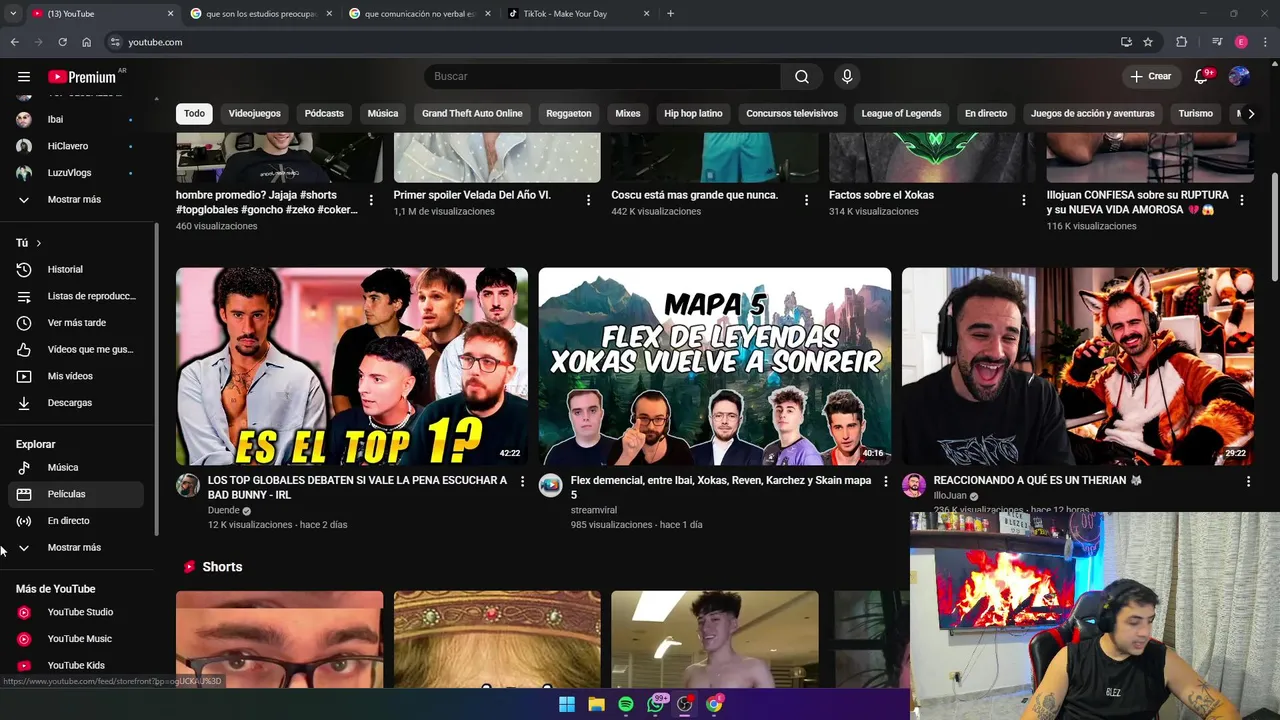Open Videos que me gustan
Screen dimensions: 1280x720
[x=76, y=349]
